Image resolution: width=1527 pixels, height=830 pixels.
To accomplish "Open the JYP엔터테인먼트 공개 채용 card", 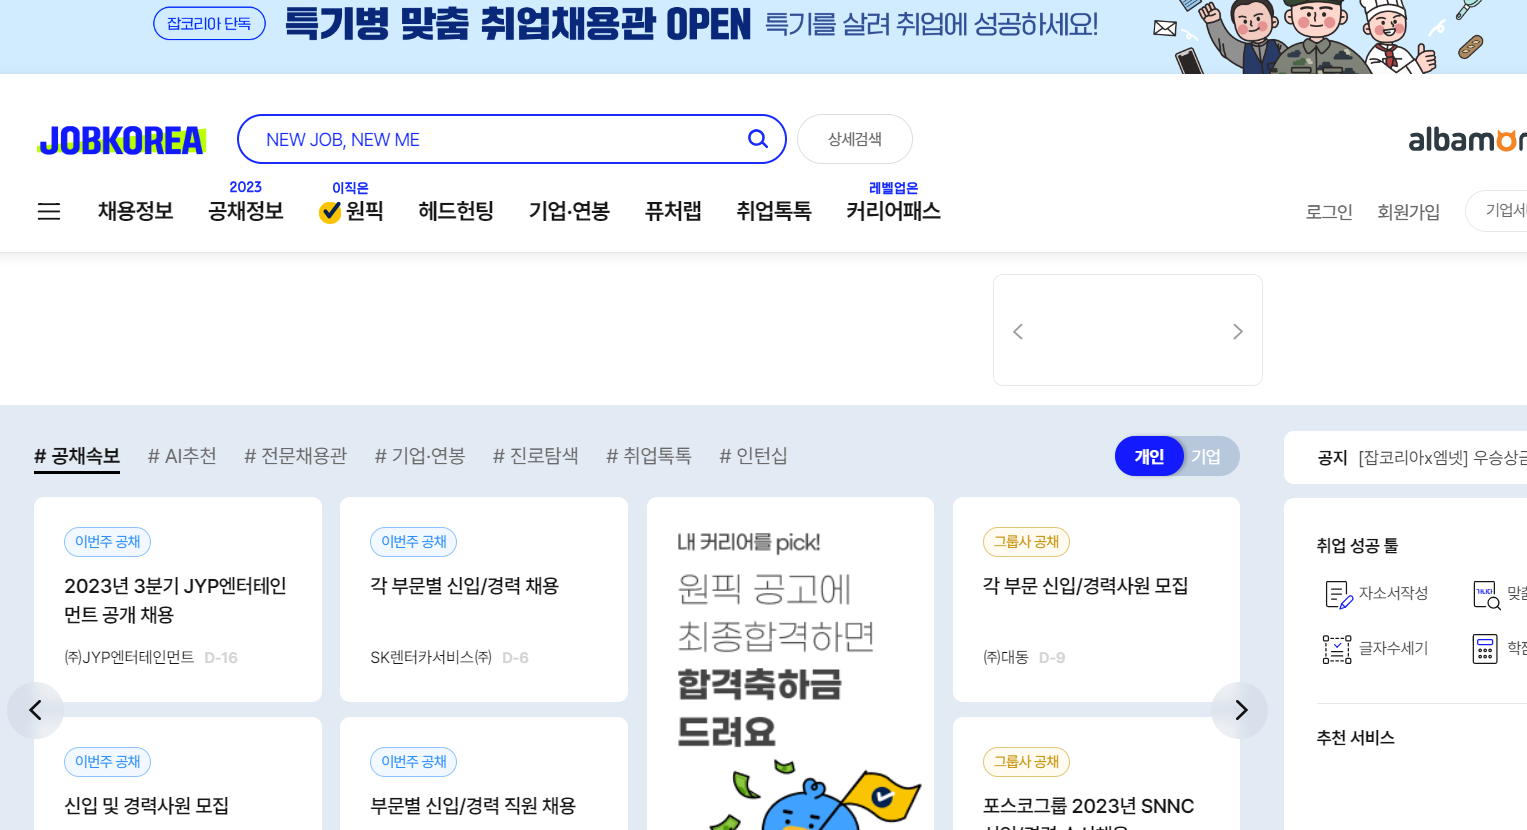I will (x=178, y=600).
